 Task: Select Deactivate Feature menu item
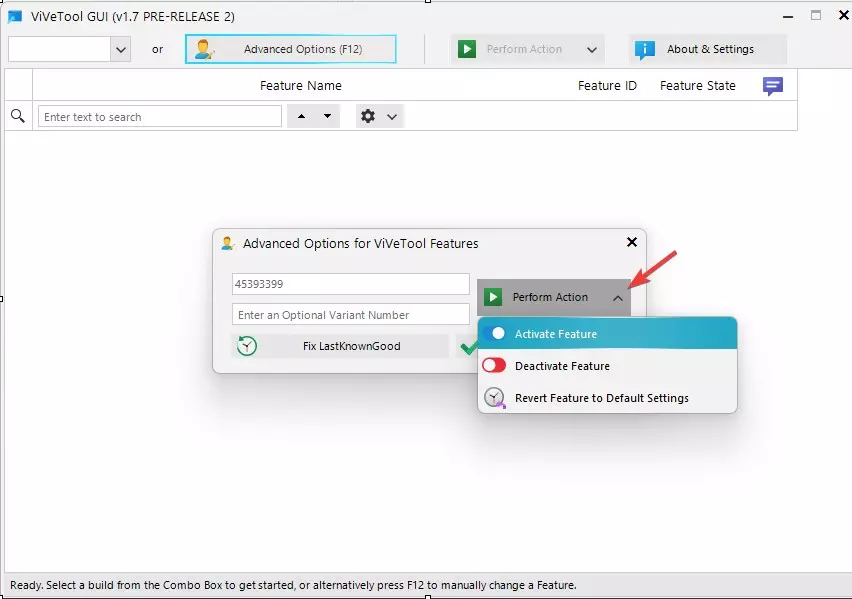607,366
